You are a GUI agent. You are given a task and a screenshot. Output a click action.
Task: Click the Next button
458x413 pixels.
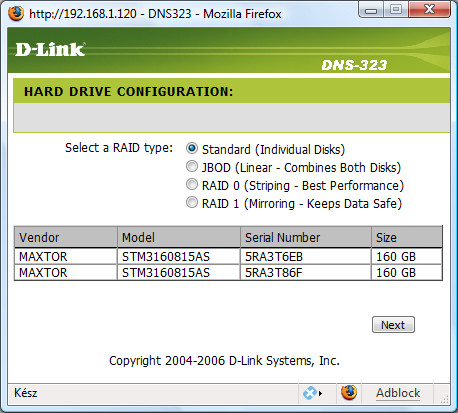[393, 325]
